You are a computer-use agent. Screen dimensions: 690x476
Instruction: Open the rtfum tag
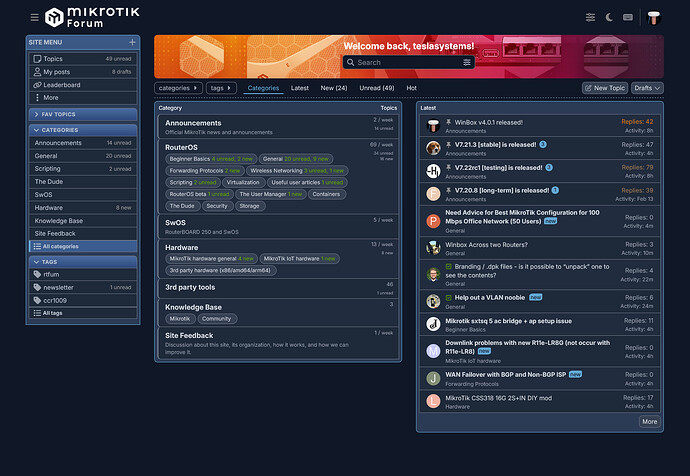coord(83,274)
